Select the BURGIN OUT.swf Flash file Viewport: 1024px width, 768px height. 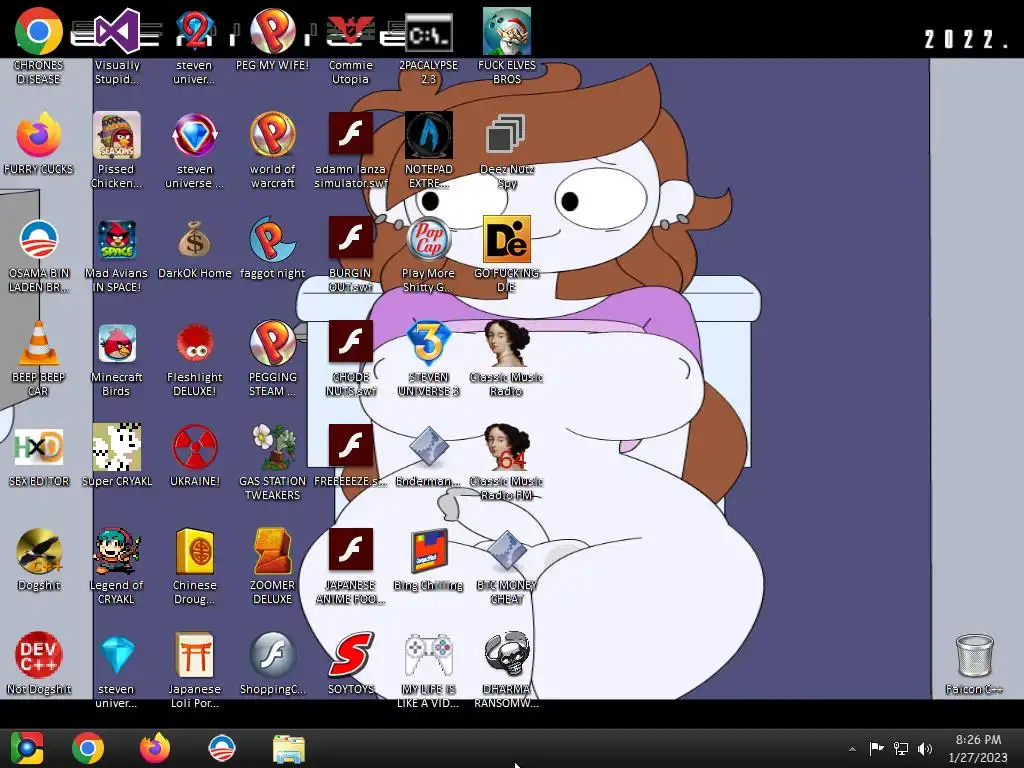pyautogui.click(x=351, y=240)
